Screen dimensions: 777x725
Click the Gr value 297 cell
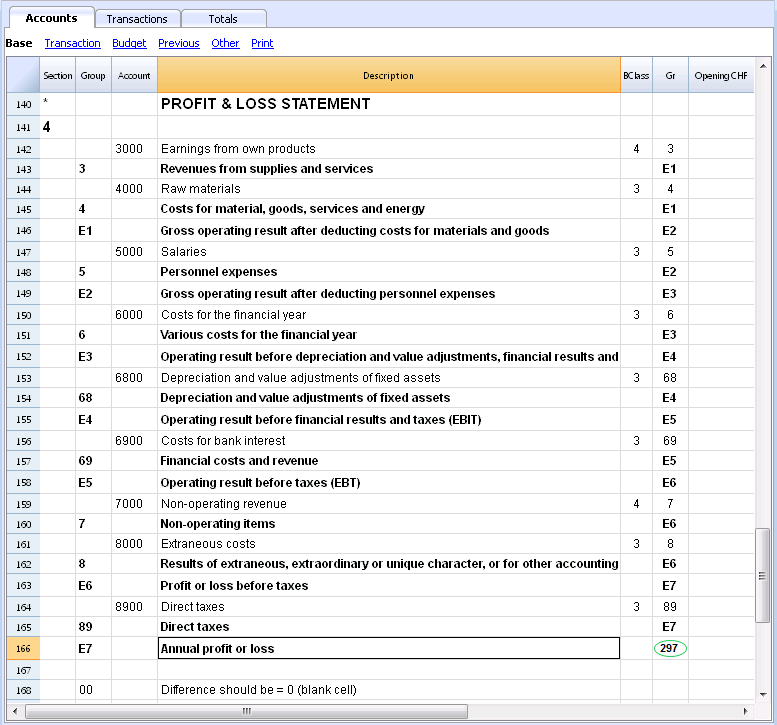[670, 648]
